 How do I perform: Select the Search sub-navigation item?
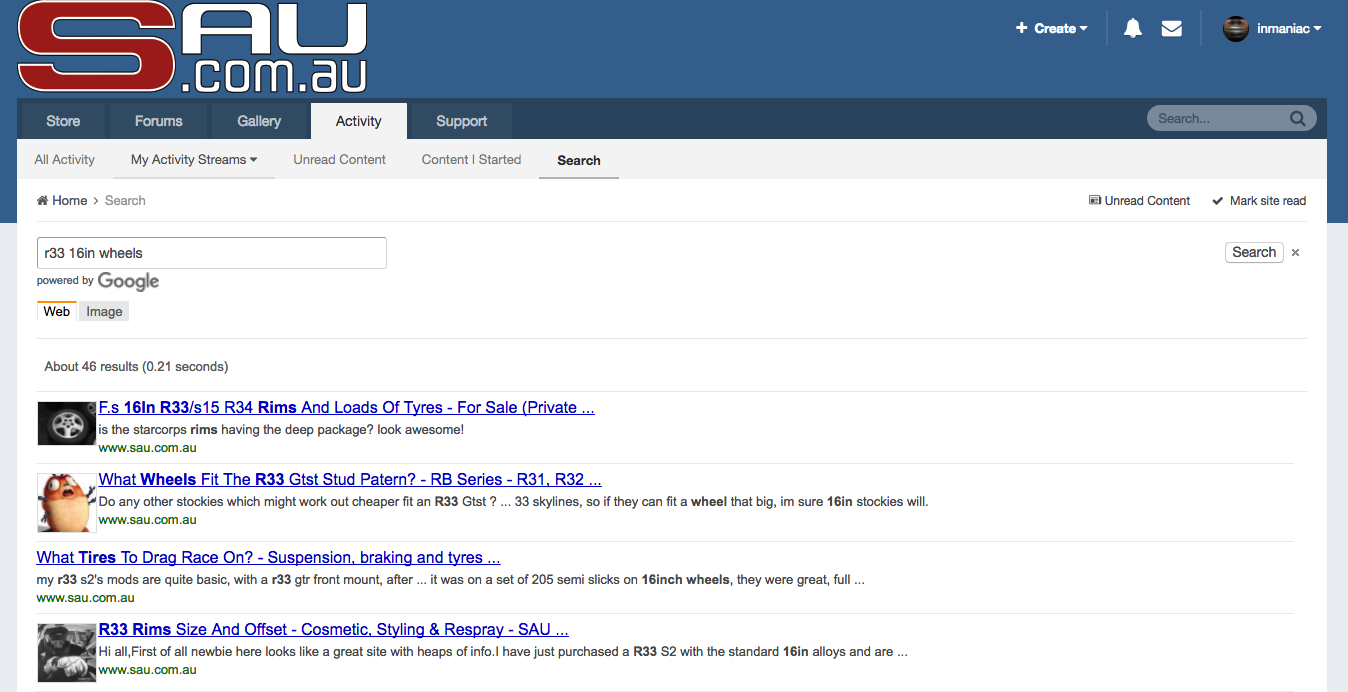point(579,160)
